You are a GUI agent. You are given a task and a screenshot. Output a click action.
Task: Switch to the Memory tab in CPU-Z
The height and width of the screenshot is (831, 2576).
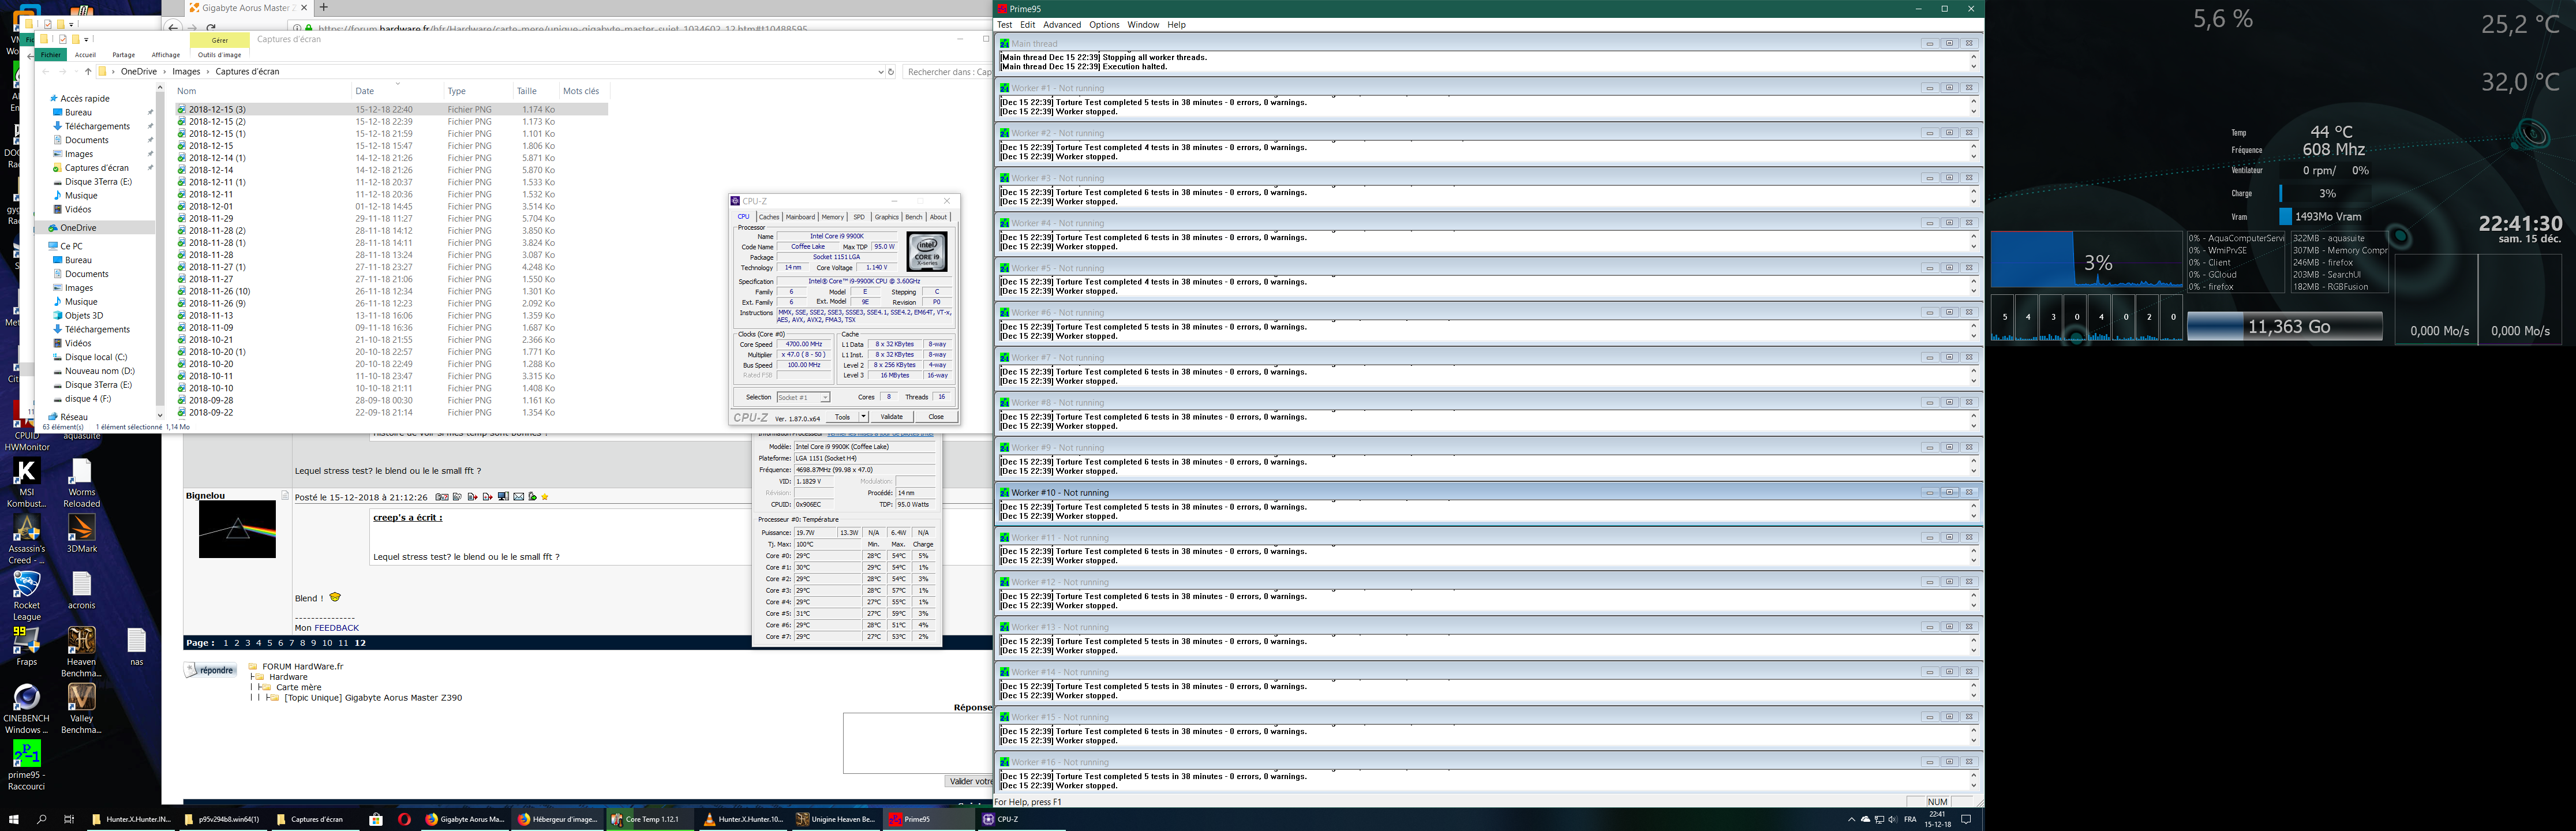tap(832, 217)
